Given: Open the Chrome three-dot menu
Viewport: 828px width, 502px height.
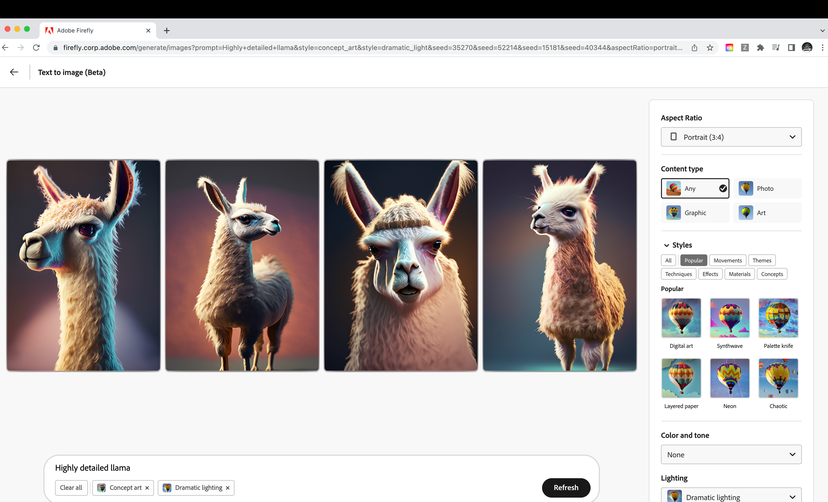Looking at the screenshot, I should (822, 48).
